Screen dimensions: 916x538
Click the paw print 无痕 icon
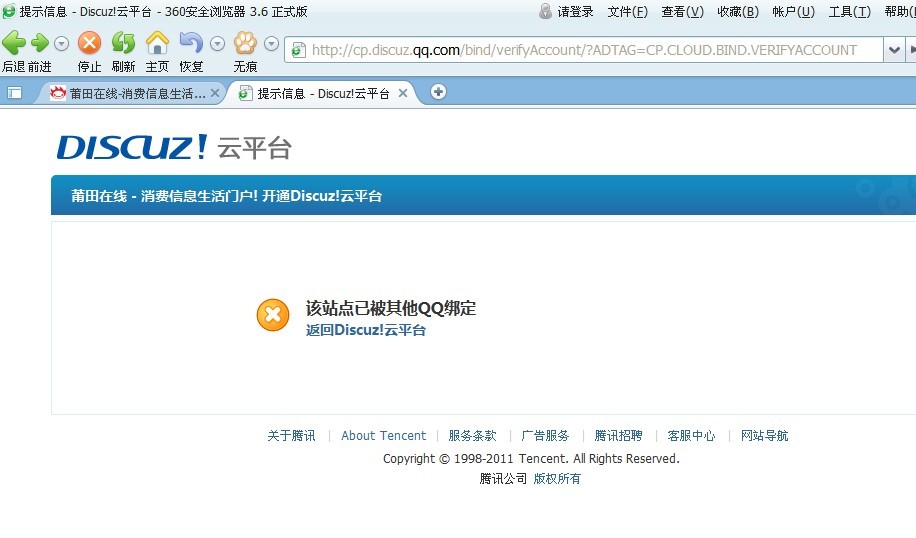click(245, 43)
